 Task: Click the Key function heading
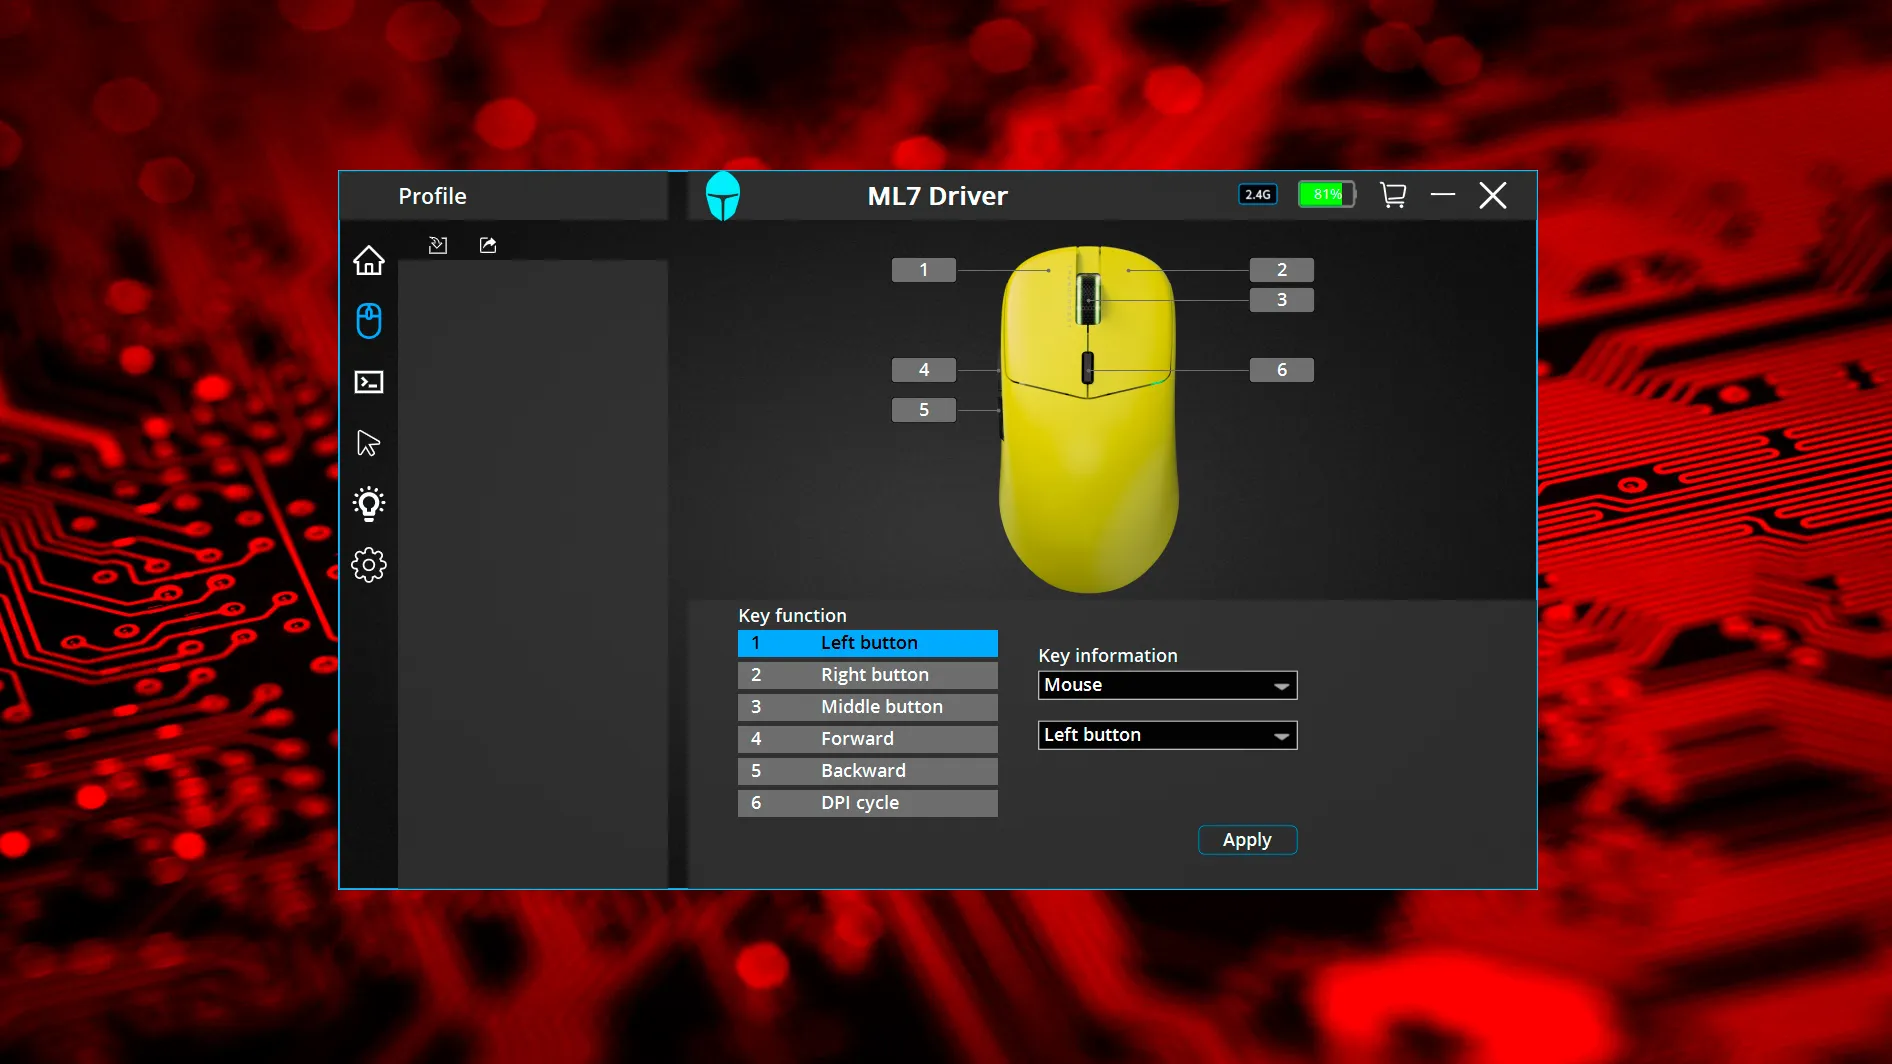click(x=792, y=615)
